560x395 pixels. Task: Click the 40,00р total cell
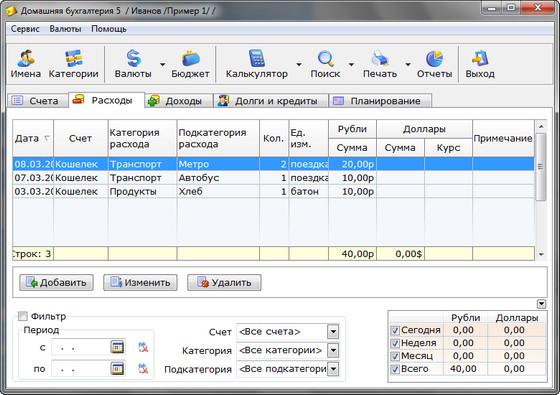point(352,254)
